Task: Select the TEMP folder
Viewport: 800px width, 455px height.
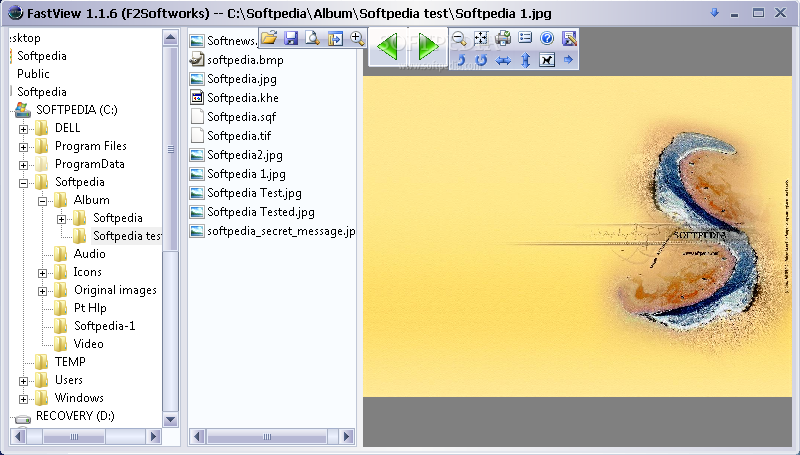Action: click(70, 362)
